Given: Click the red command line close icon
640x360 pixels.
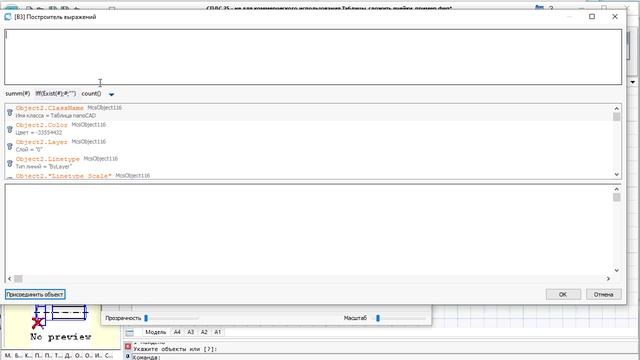Looking at the screenshot, I should [x=128, y=347].
